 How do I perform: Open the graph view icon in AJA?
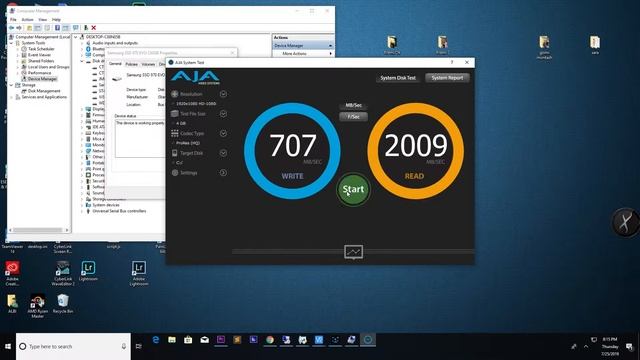[x=353, y=252]
